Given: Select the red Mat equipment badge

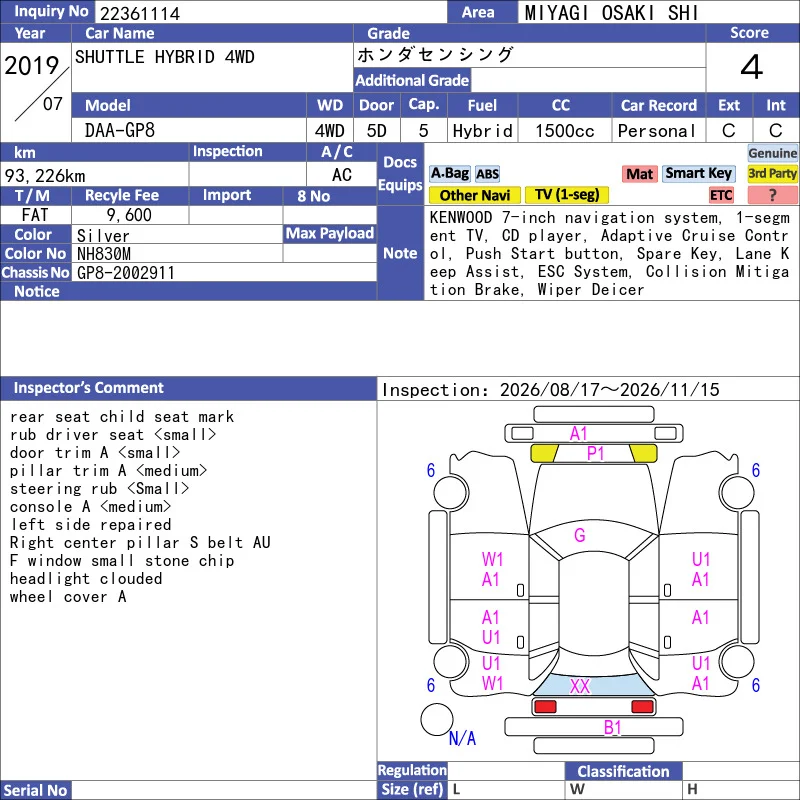Looking at the screenshot, I should pyautogui.click(x=640, y=174).
